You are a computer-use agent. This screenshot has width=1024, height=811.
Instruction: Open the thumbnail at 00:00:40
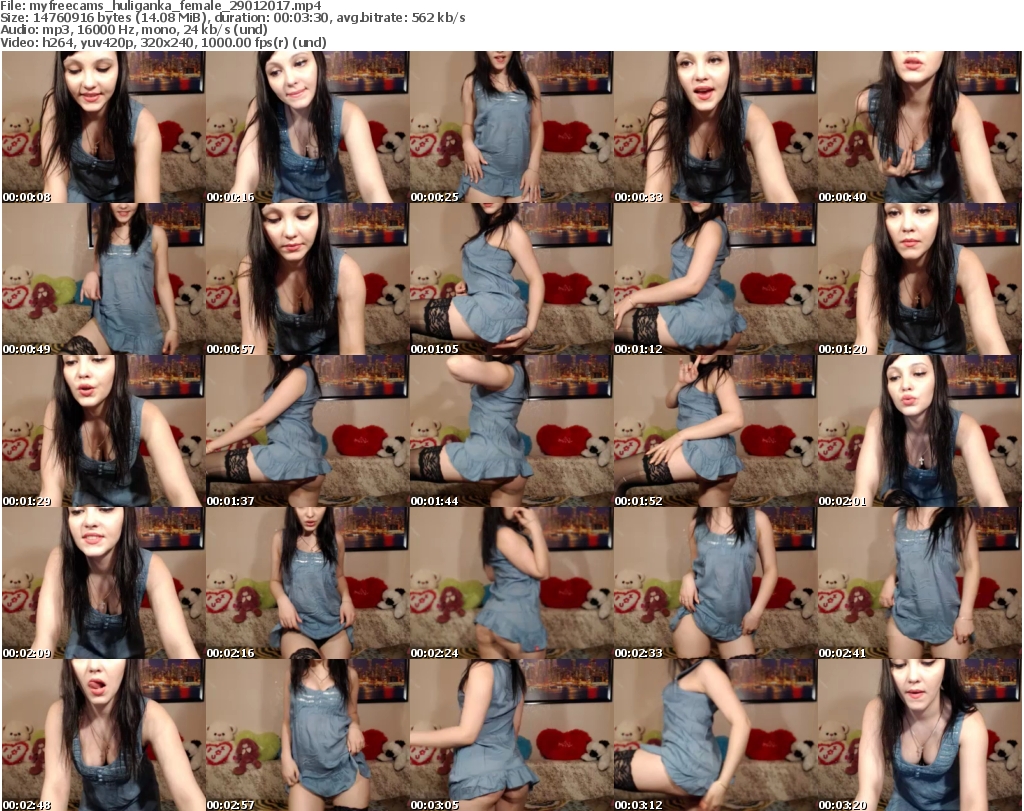pyautogui.click(x=920, y=127)
